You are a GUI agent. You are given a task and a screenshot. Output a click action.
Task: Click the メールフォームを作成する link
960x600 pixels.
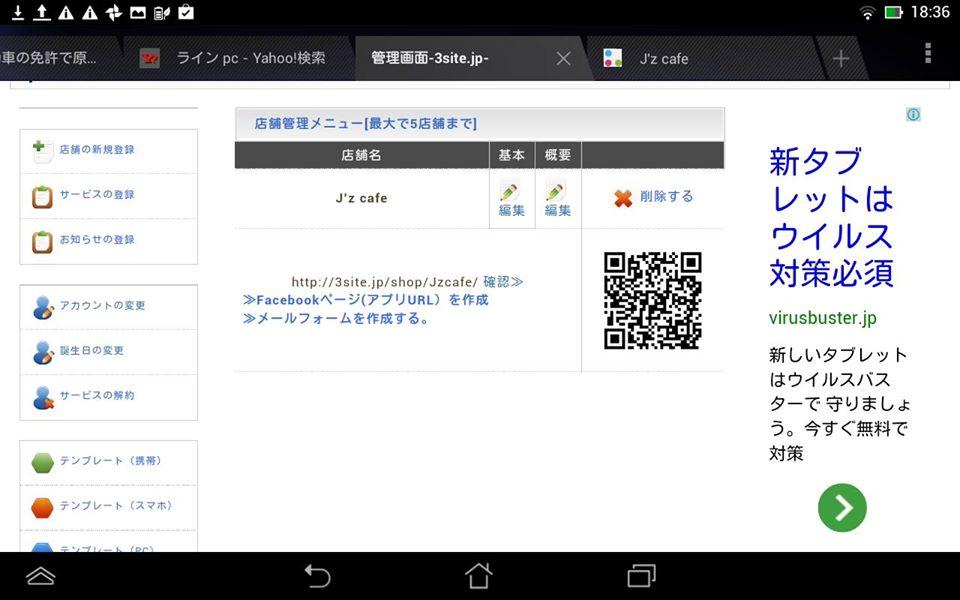pyautogui.click(x=336, y=318)
